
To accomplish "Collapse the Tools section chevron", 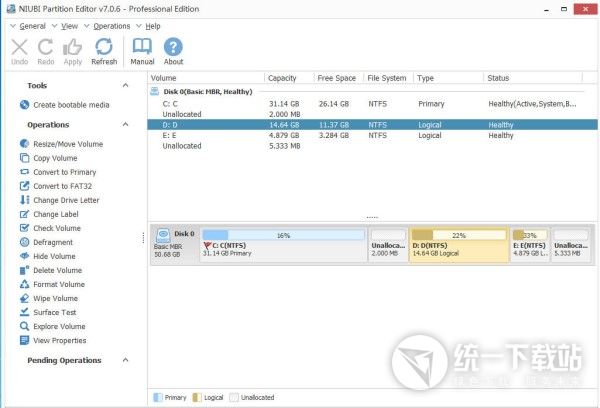I will (x=125, y=86).
